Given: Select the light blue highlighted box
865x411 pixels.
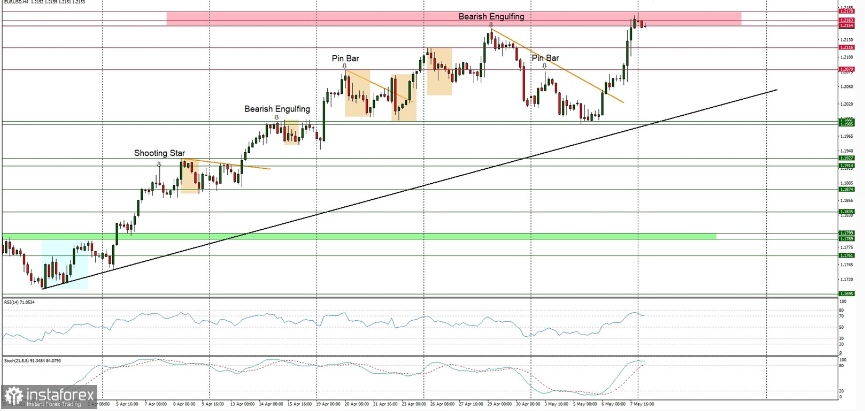Looking at the screenshot, I should [65, 264].
